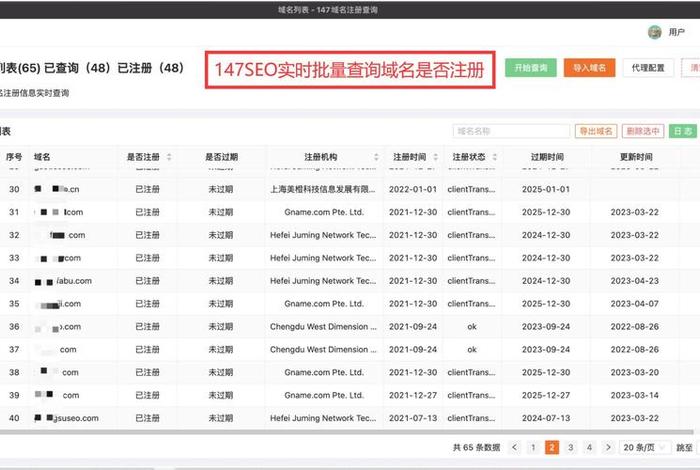Go to previous page arrow

514,447
